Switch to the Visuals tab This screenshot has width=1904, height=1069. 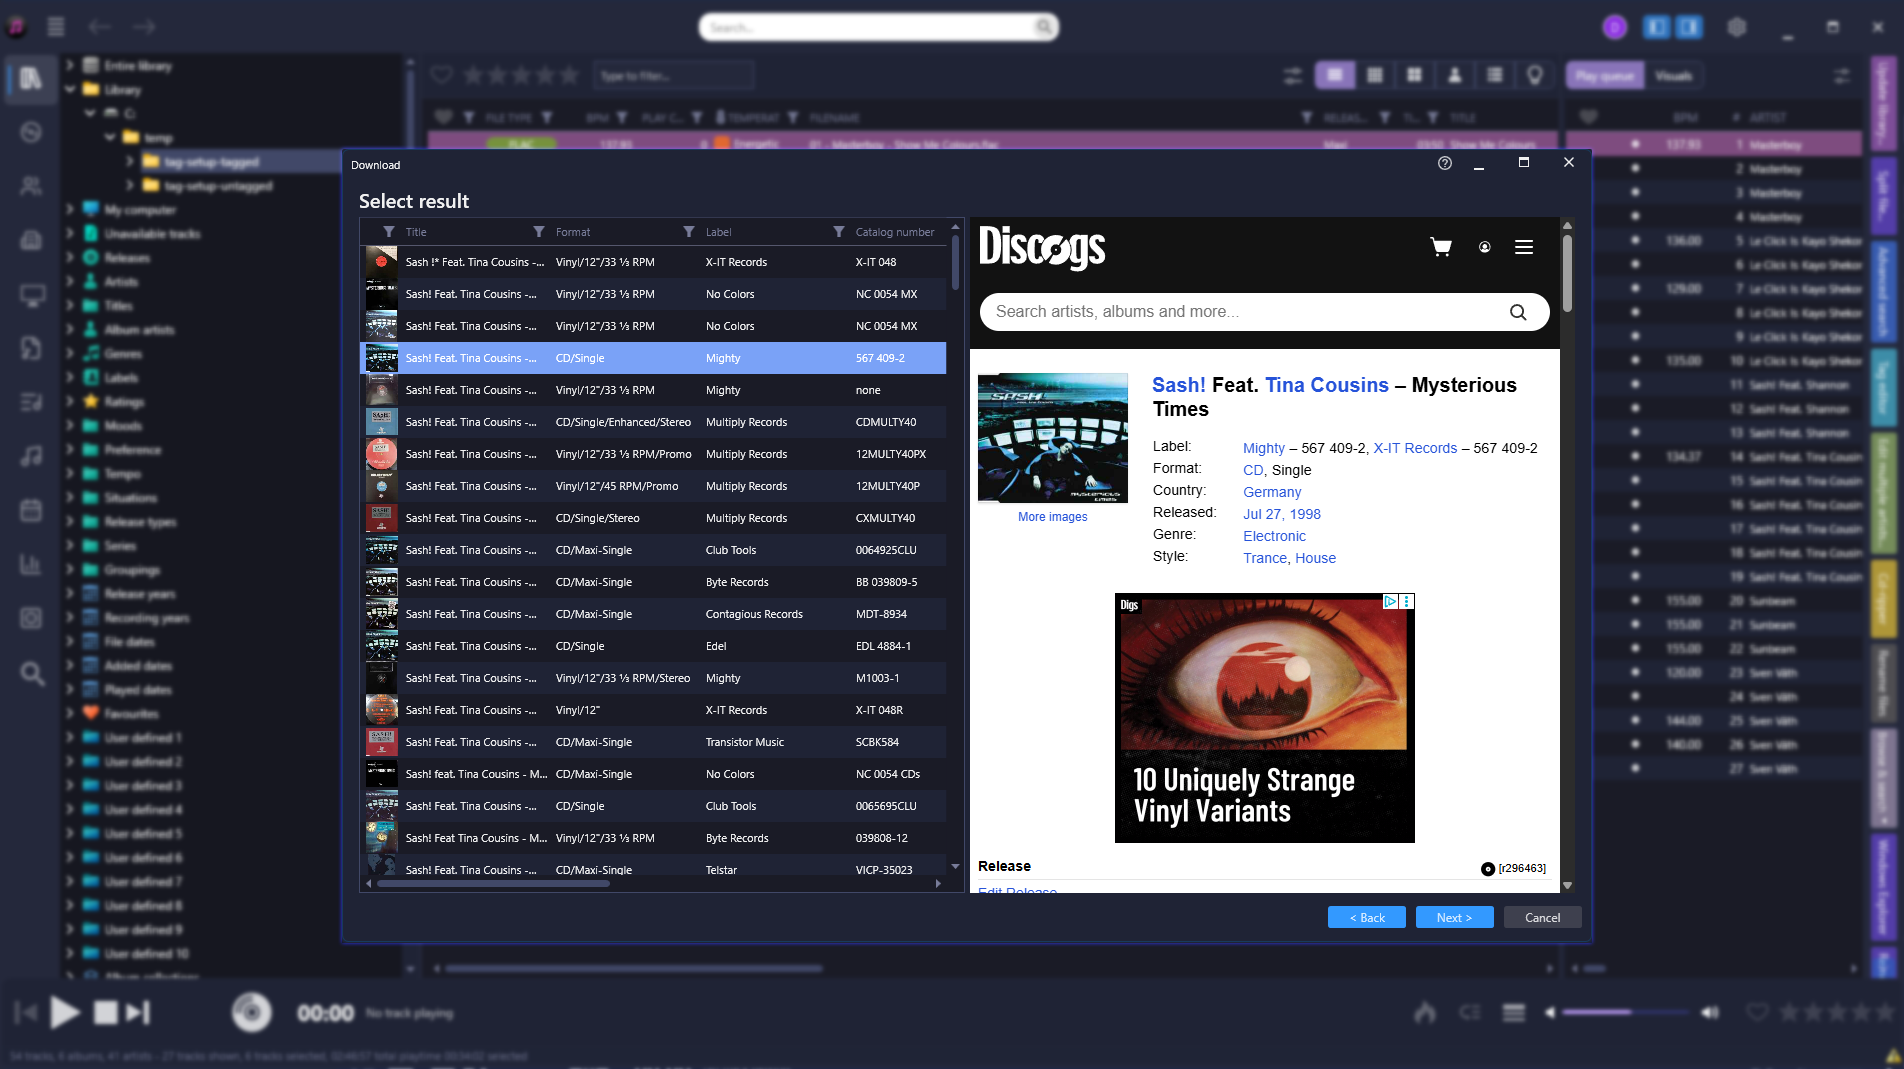1673,75
